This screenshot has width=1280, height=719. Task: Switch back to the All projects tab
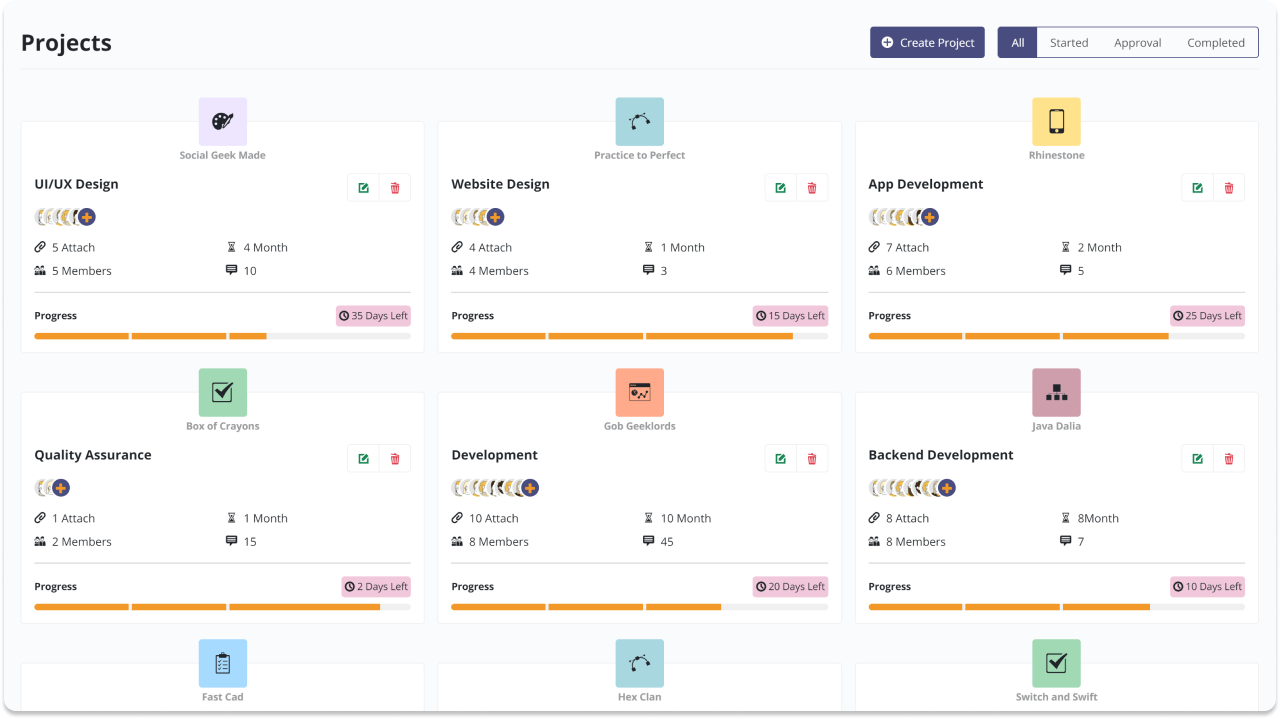tap(1016, 42)
